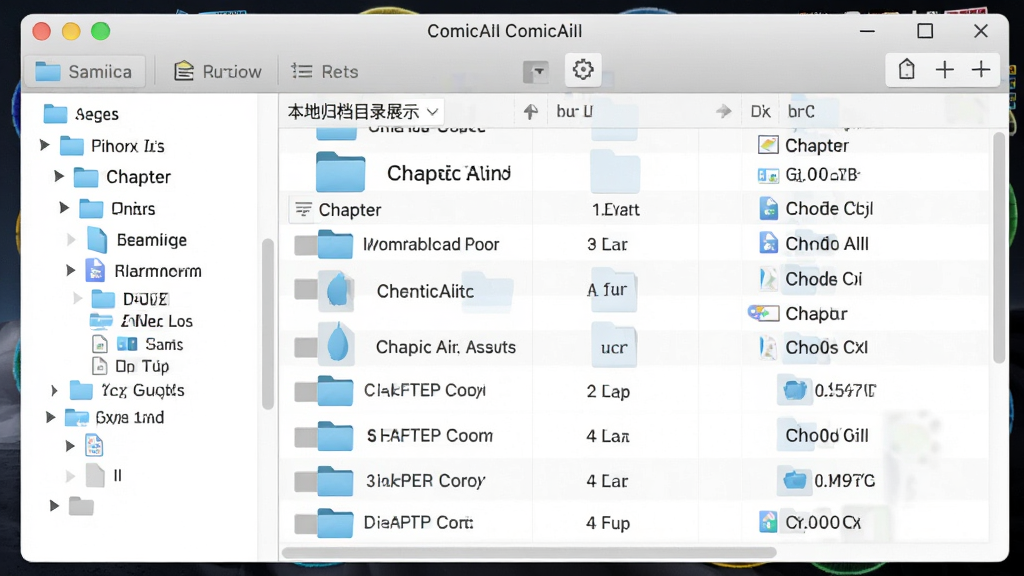
Task: Select the Chode Cıi file icon
Action: click(769, 279)
